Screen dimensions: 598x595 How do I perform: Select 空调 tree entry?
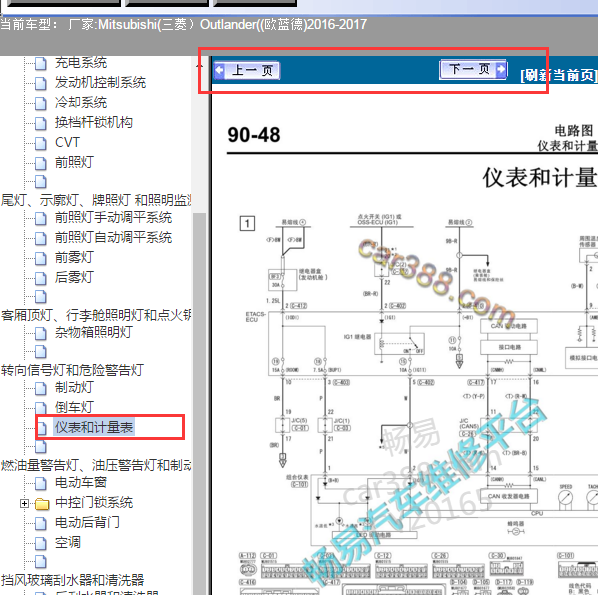(x=68, y=542)
